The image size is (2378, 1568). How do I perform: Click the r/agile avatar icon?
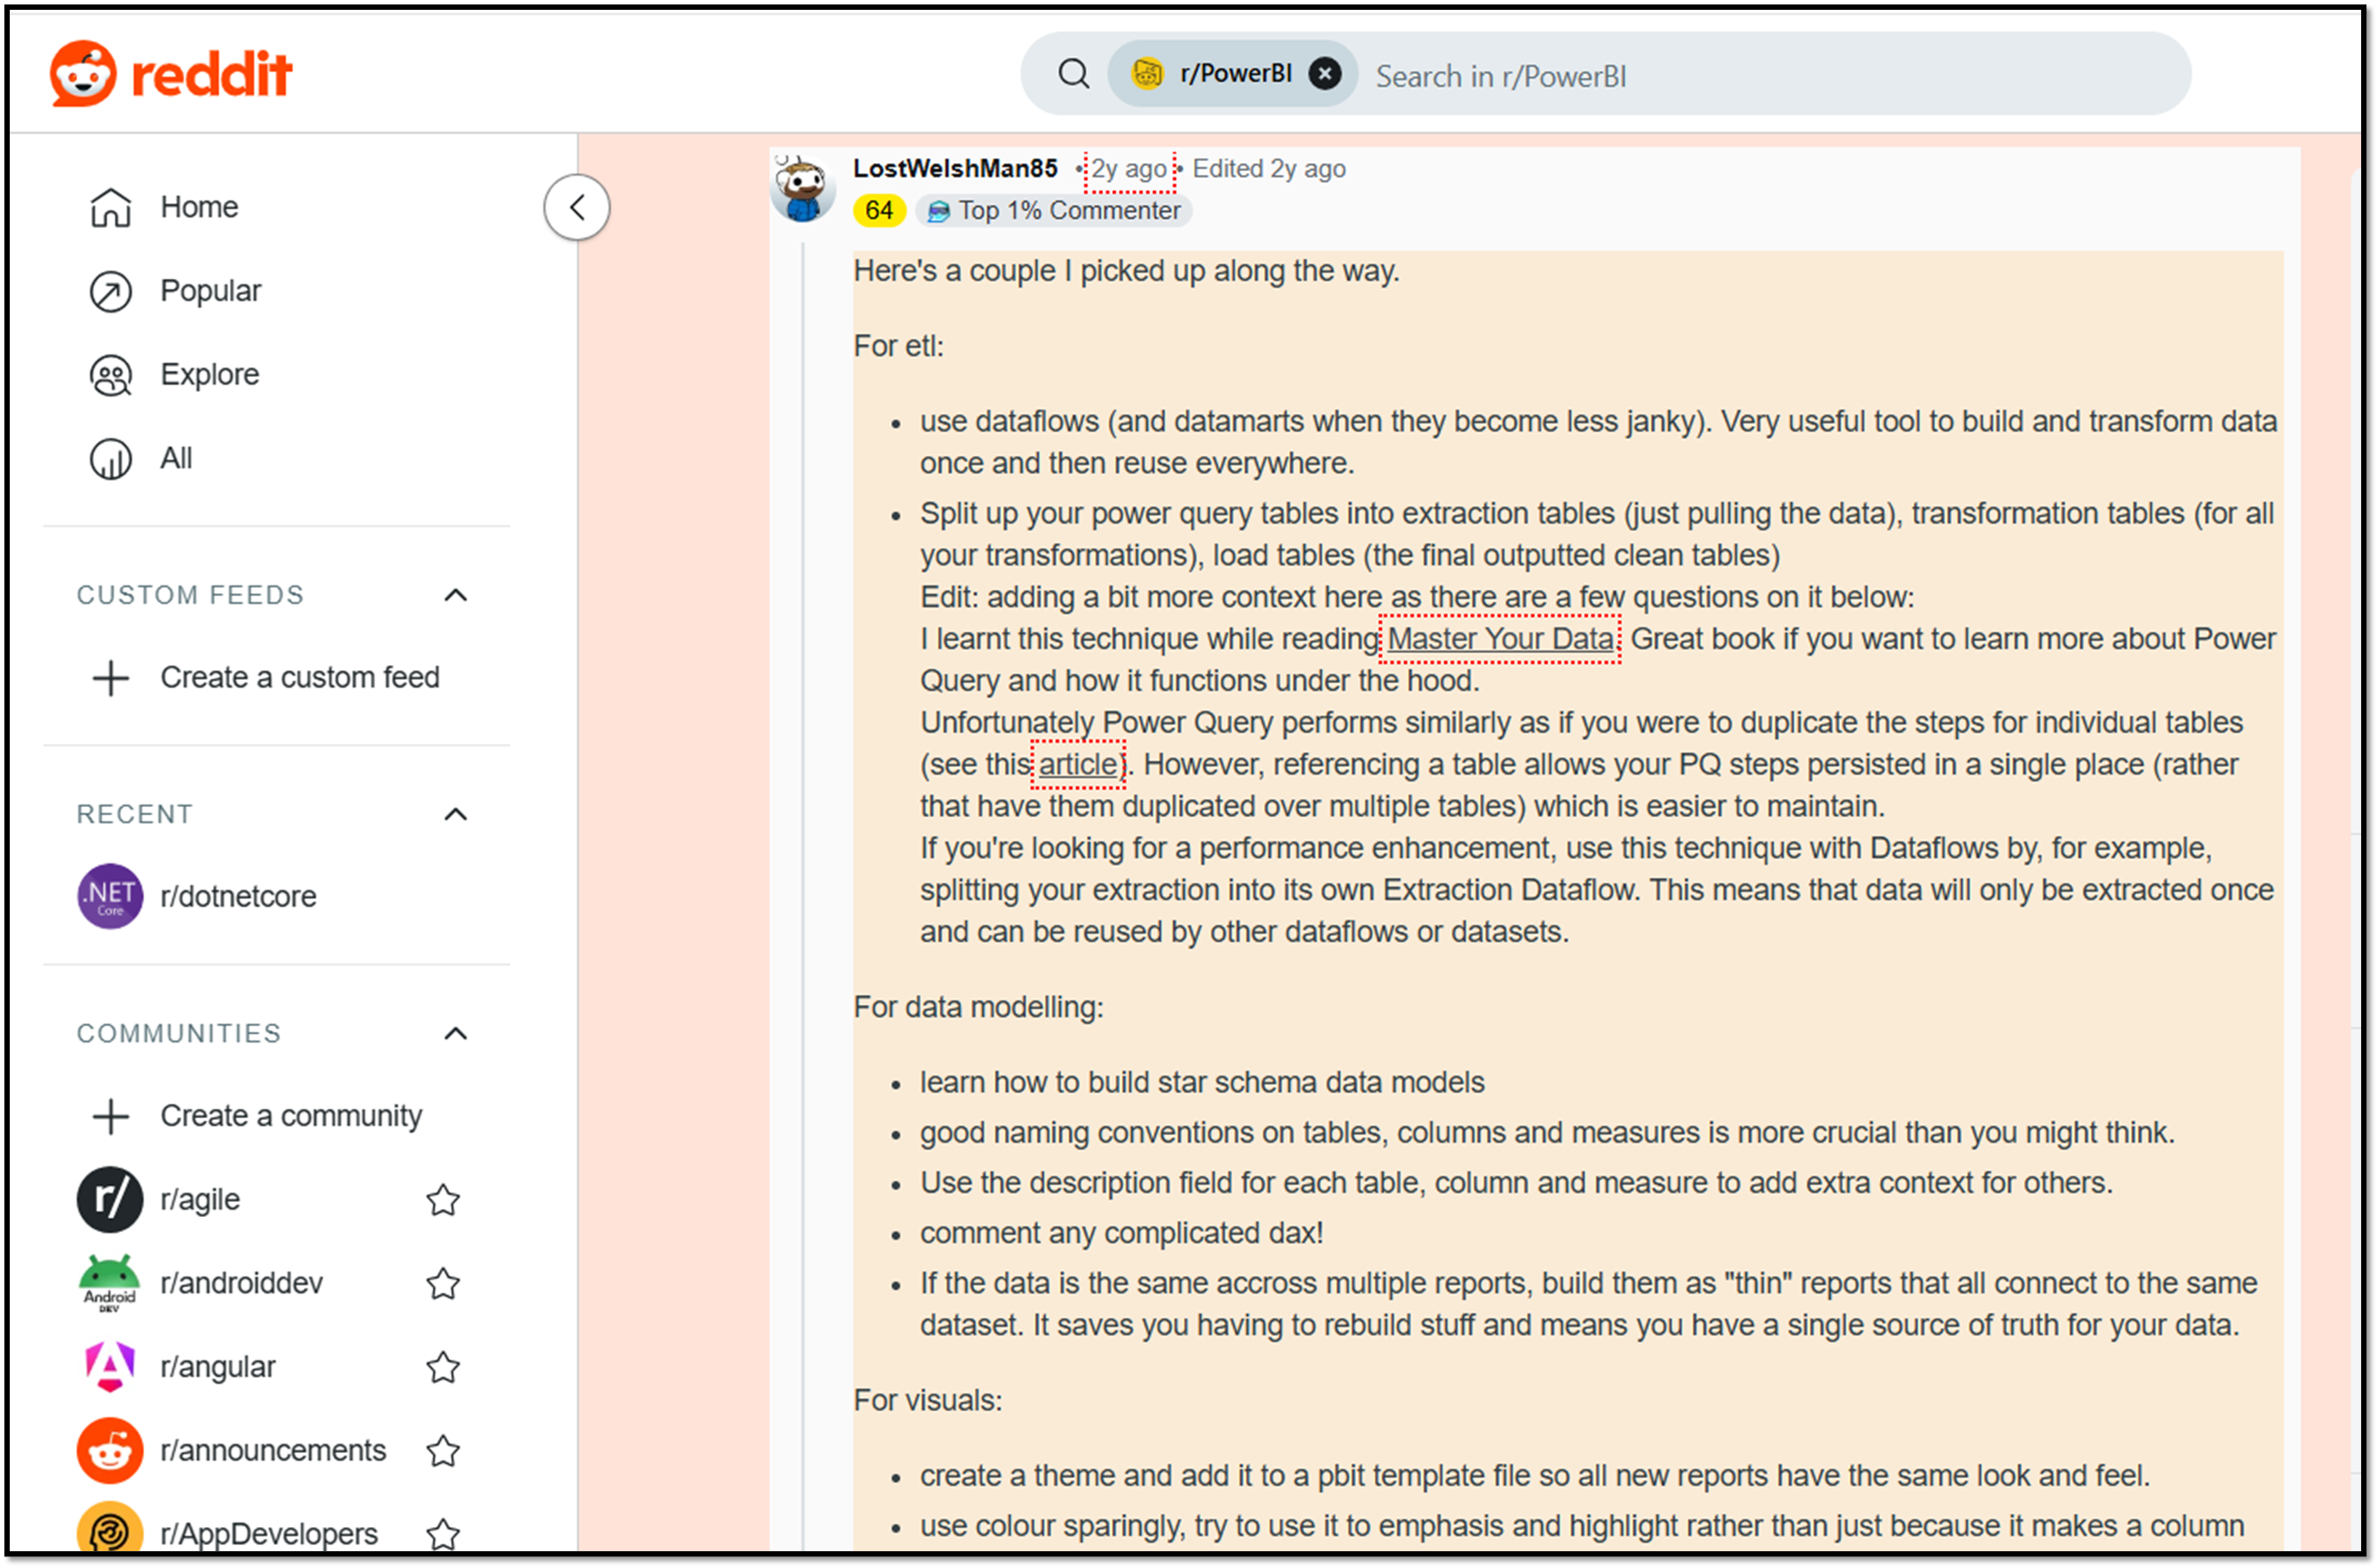click(110, 1200)
